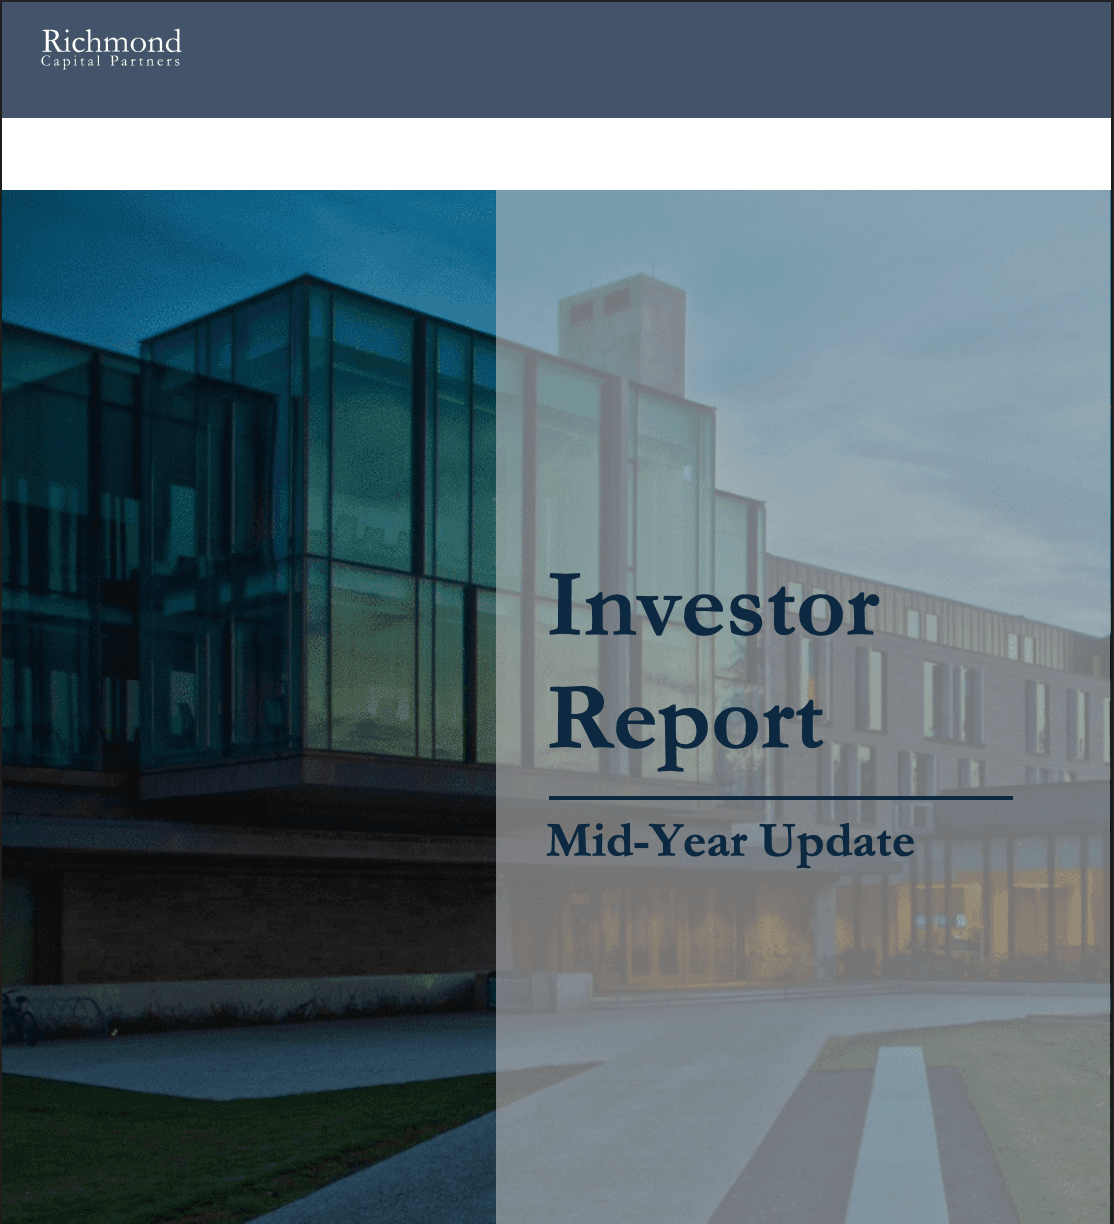
Task: Click the 'Capital Partners' tagline under the logo
Action: 112,61
